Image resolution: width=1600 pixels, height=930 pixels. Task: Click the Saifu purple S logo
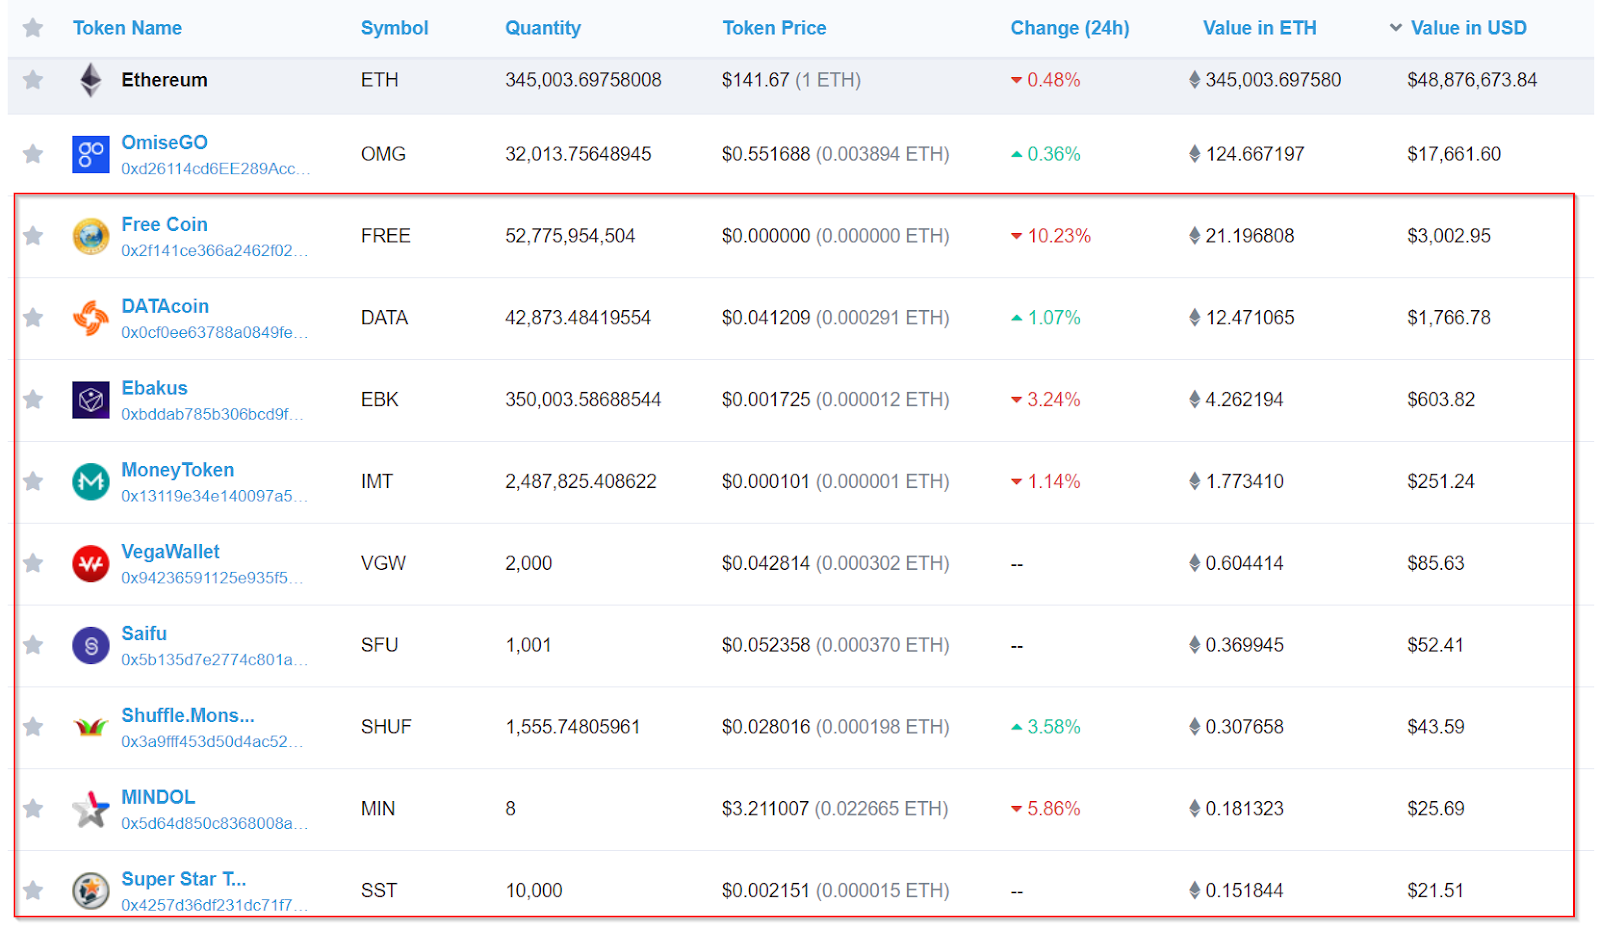[x=91, y=646]
